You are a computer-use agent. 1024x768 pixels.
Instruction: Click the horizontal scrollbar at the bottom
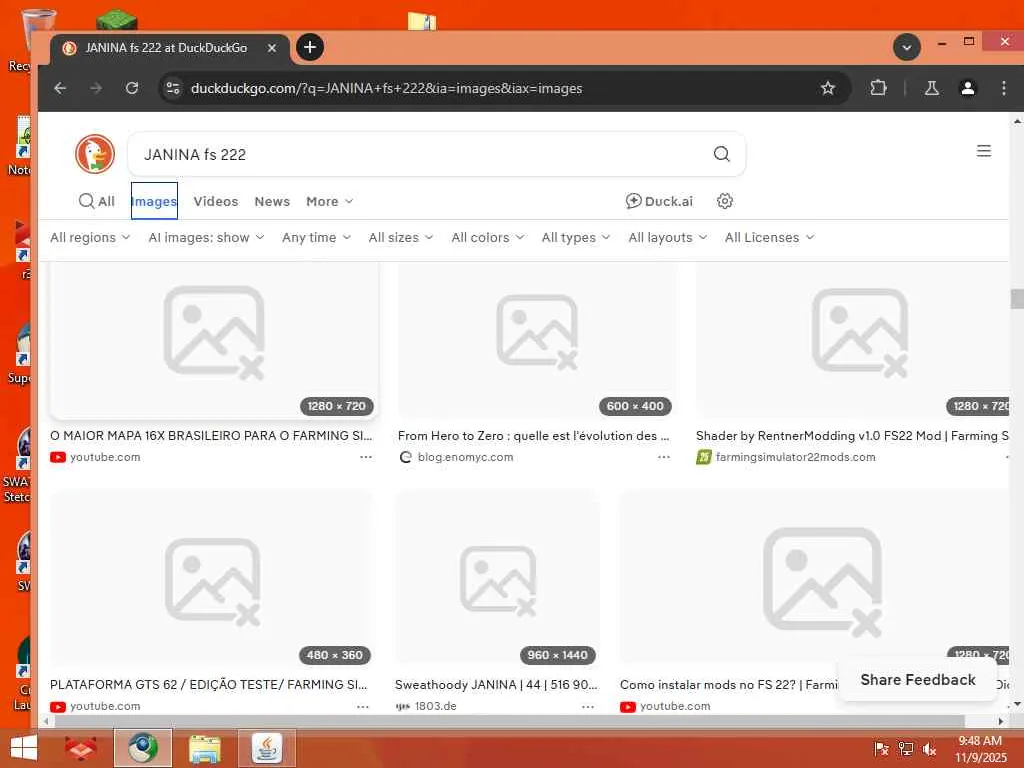509,721
